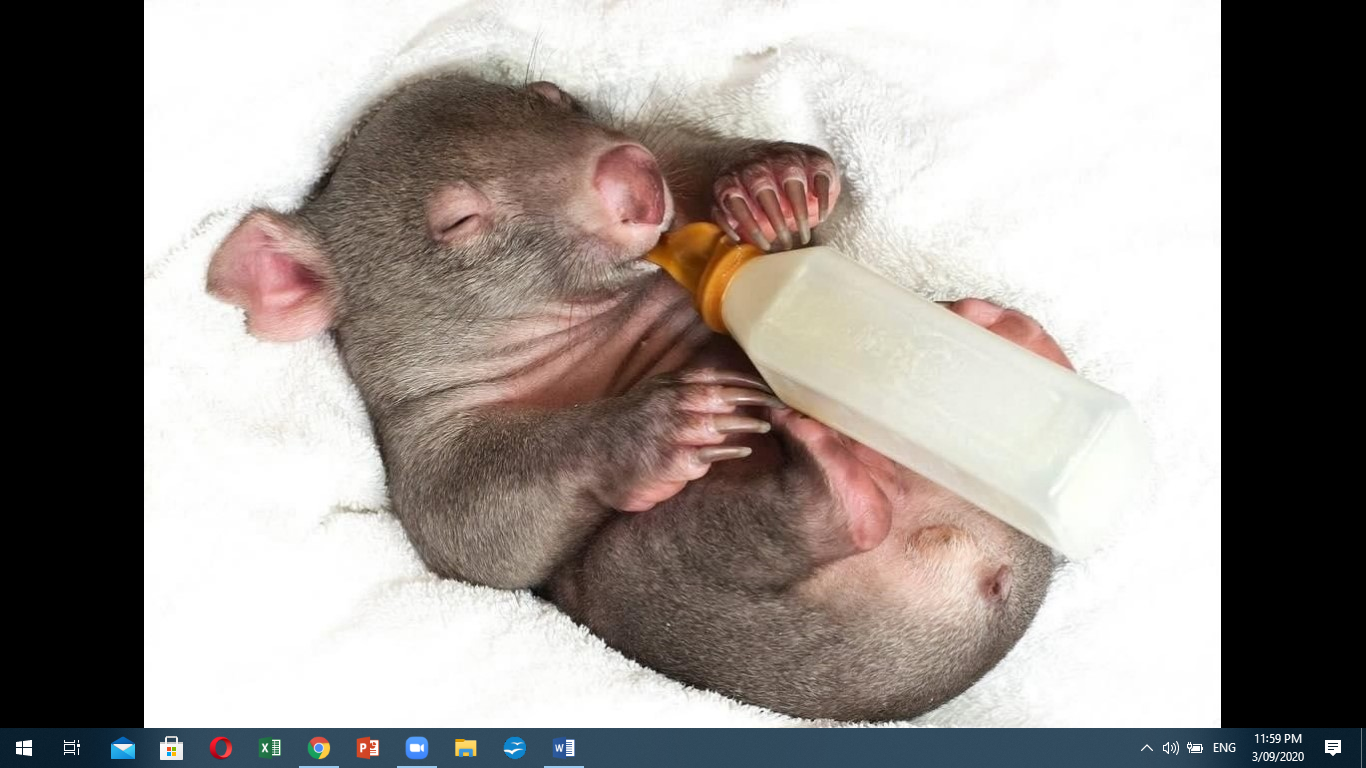
Task: Open the Action Center notifications panel
Action: pyautogui.click(x=1333, y=748)
